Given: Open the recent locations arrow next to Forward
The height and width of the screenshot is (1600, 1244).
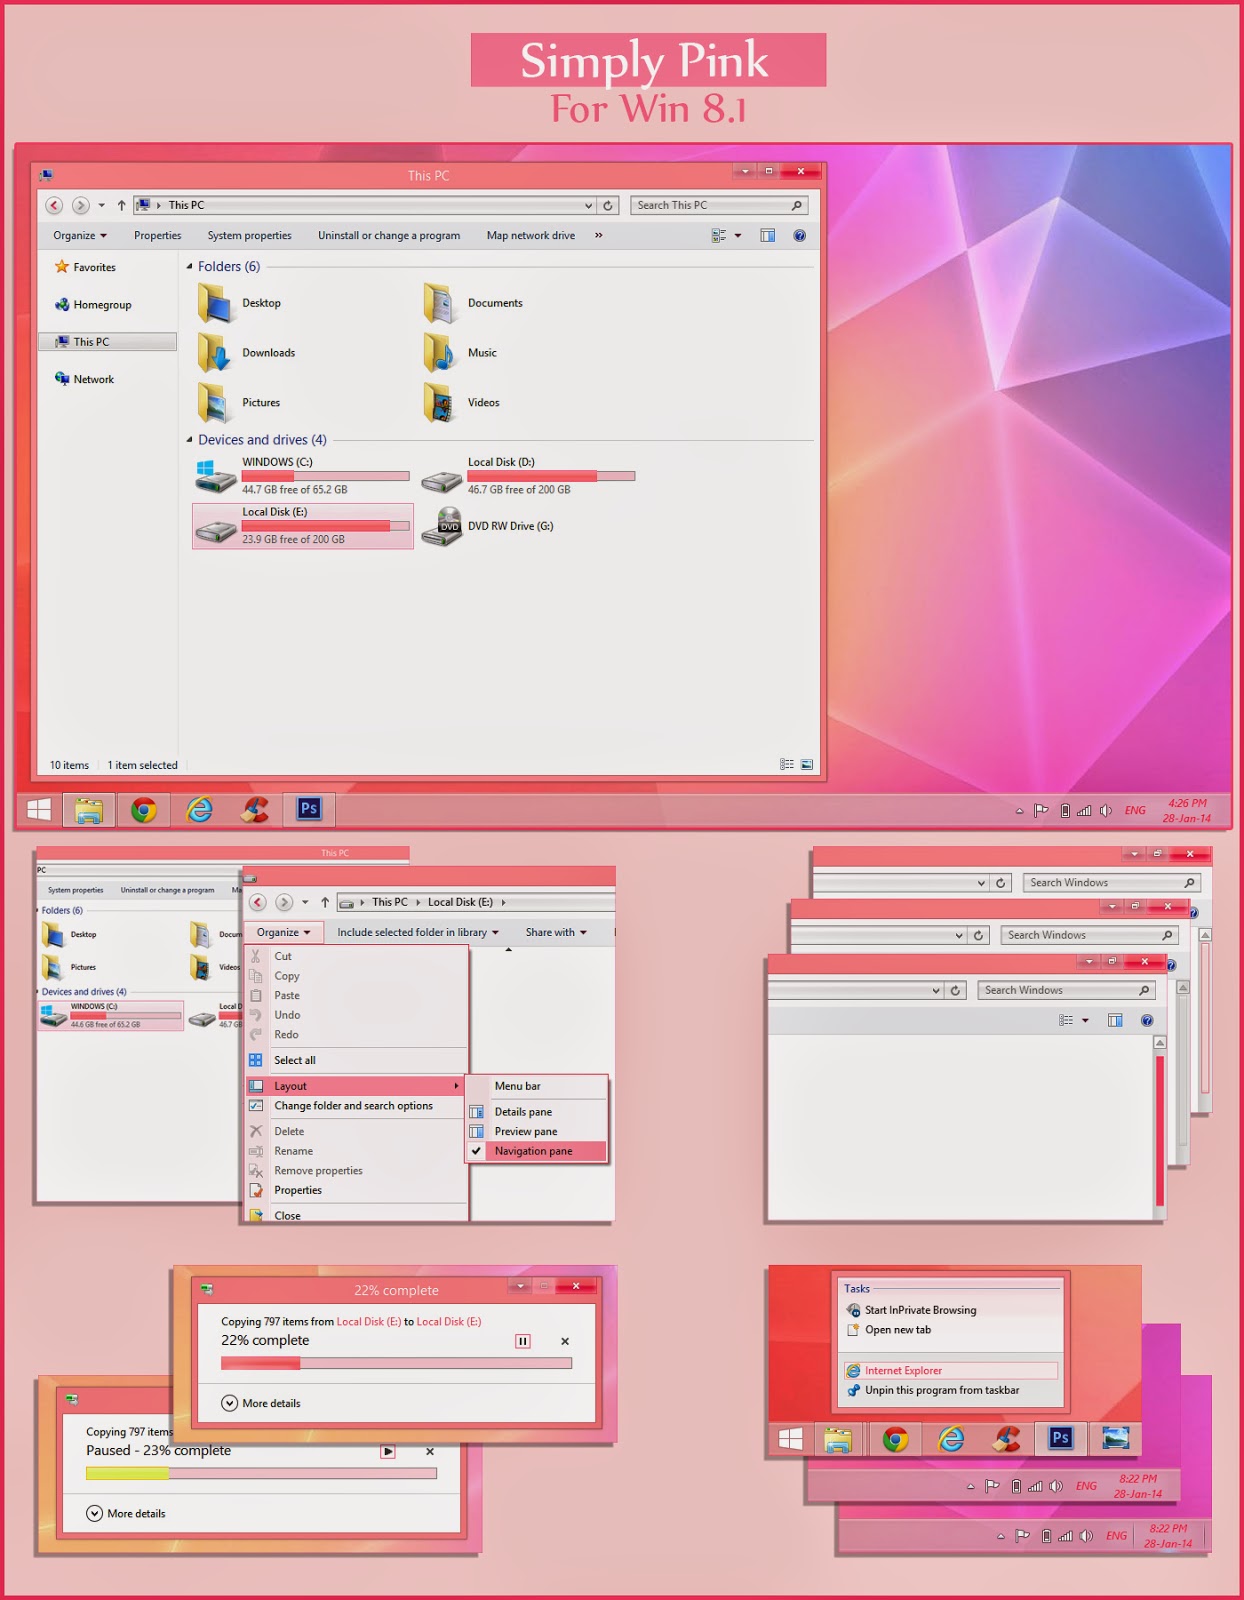Looking at the screenshot, I should click(x=101, y=205).
